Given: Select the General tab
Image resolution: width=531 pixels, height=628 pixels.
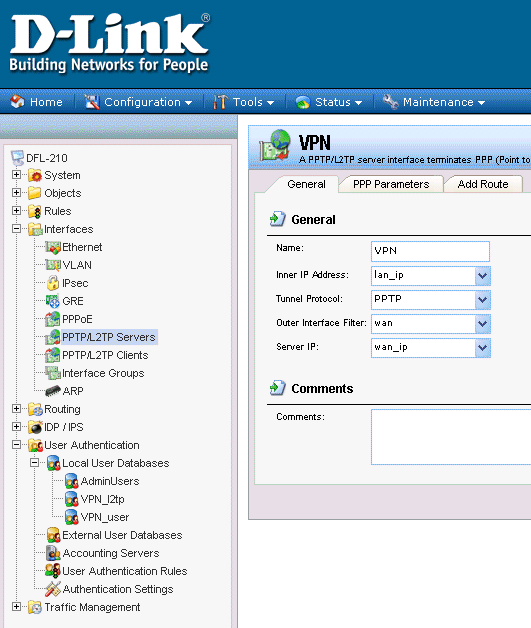Looking at the screenshot, I should pos(306,184).
